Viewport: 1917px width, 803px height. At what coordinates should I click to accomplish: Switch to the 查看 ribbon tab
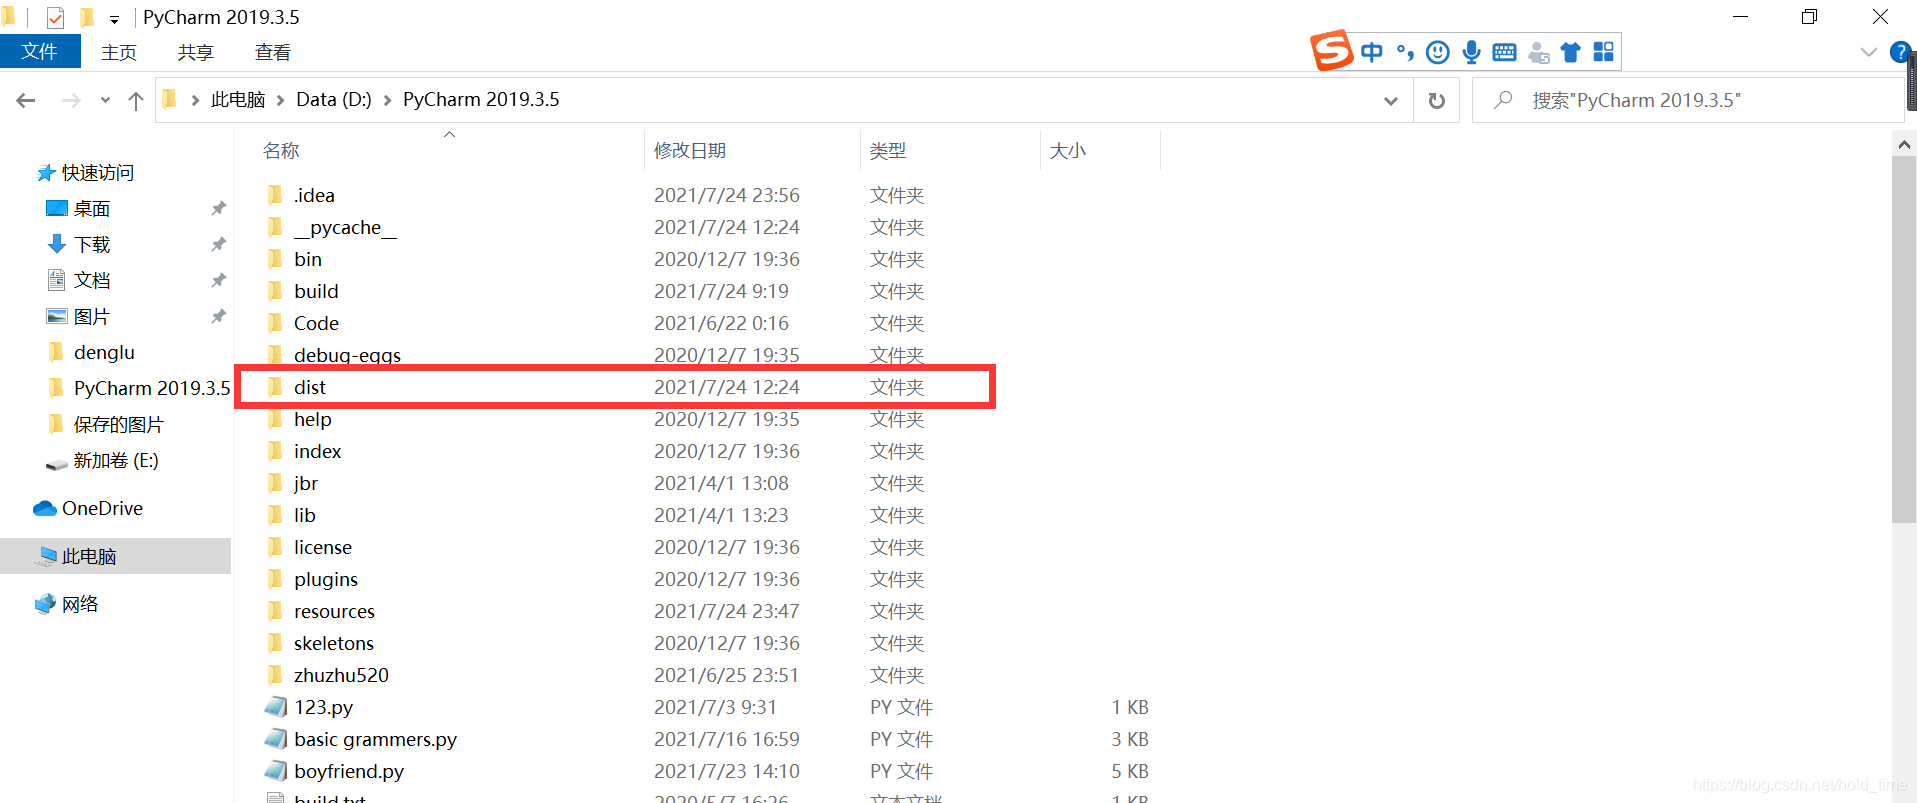click(273, 52)
